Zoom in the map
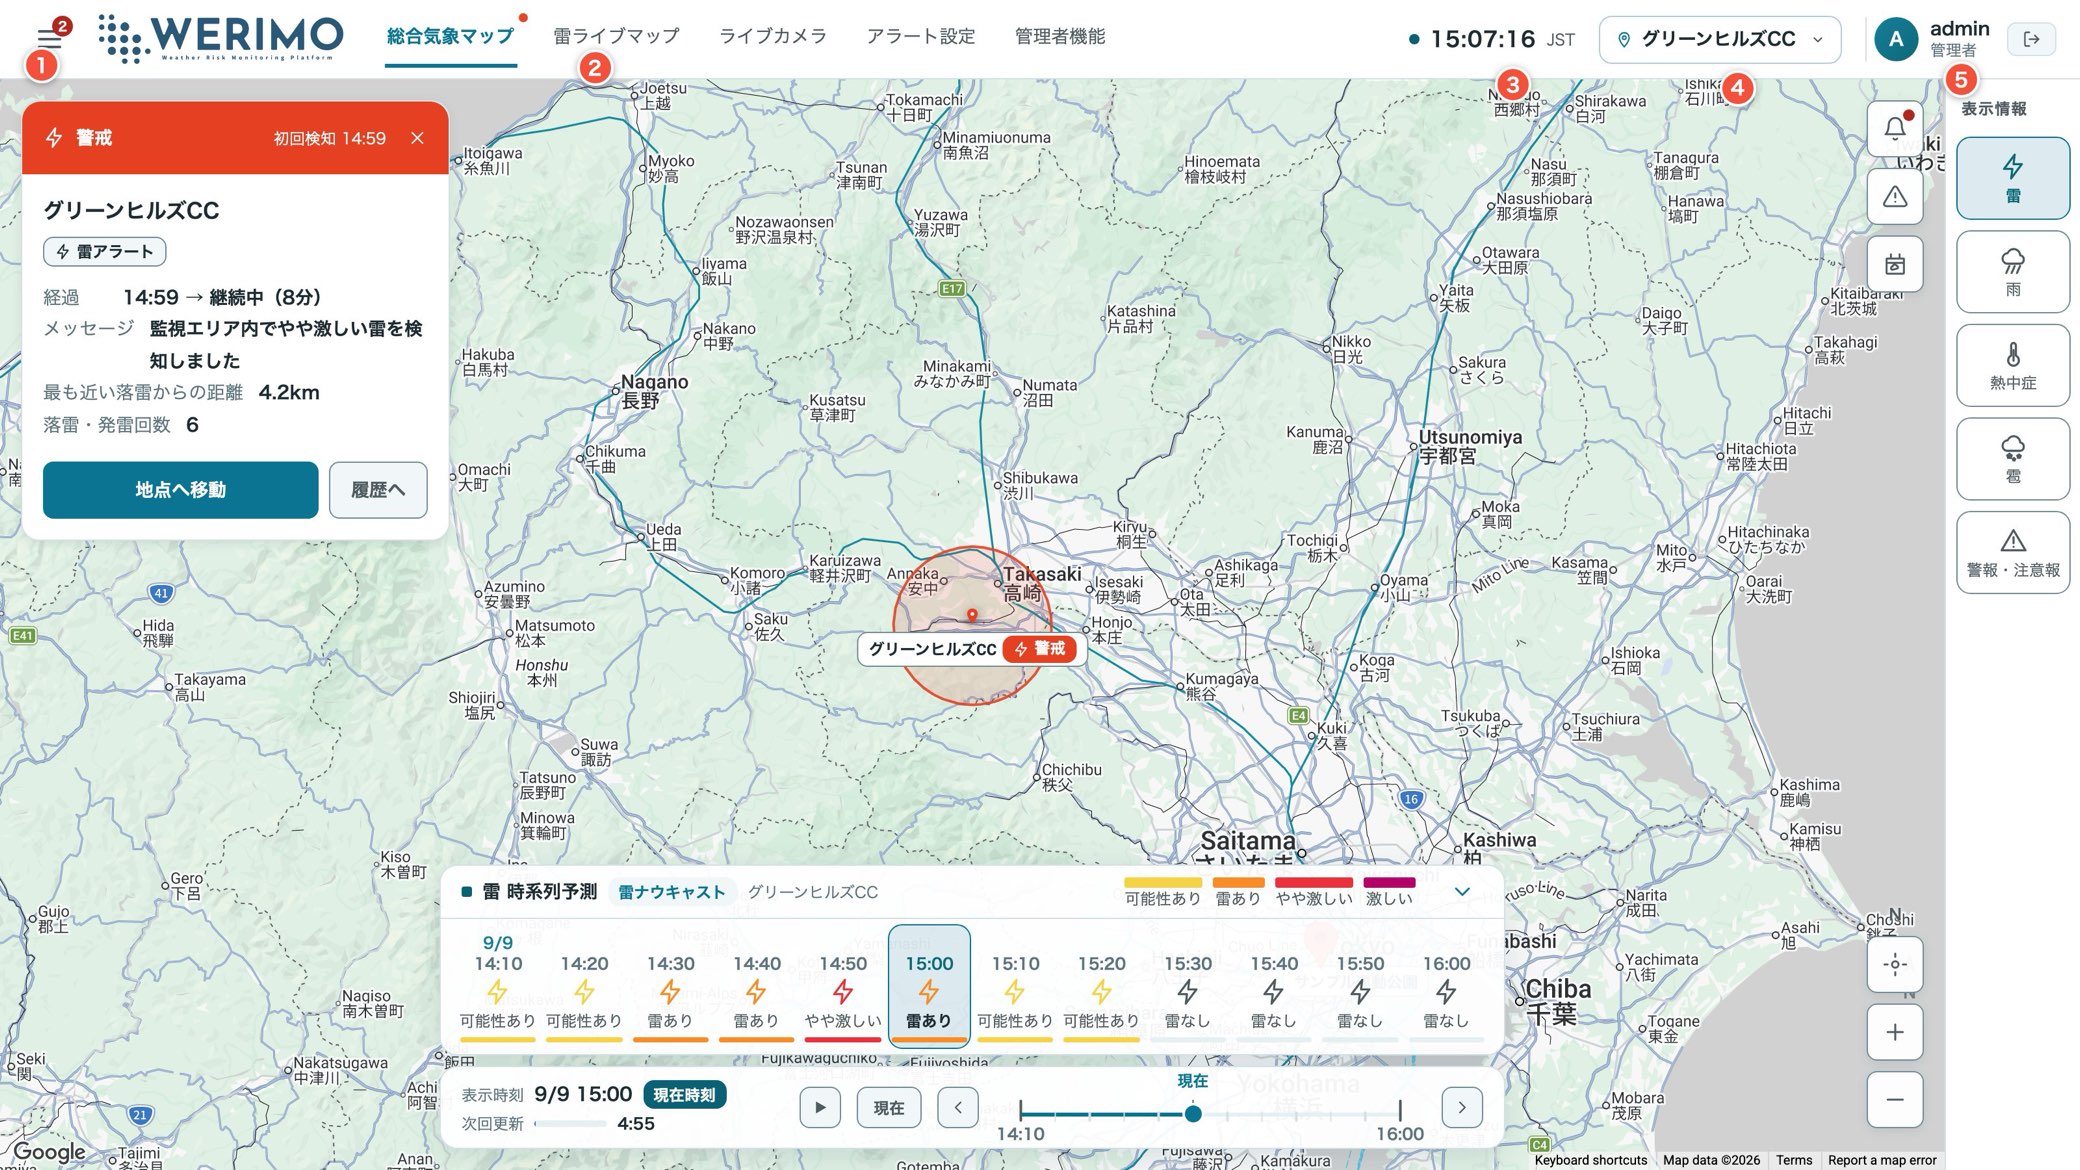Image resolution: width=2080 pixels, height=1170 pixels. pyautogui.click(x=1895, y=1032)
